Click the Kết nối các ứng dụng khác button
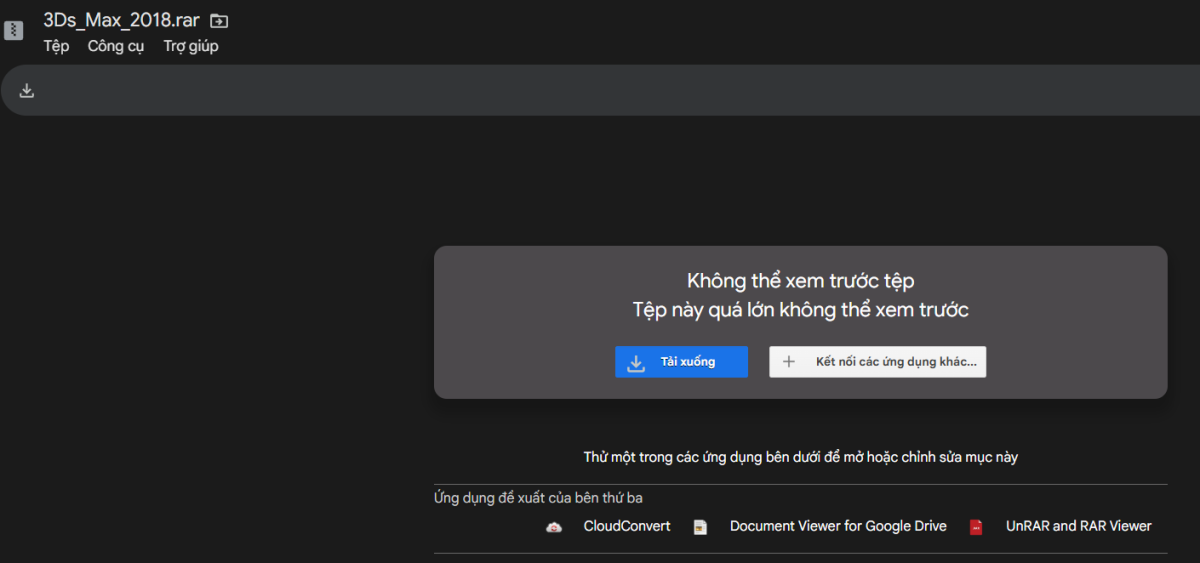Screen dimensions: 1200x563 coord(877,362)
